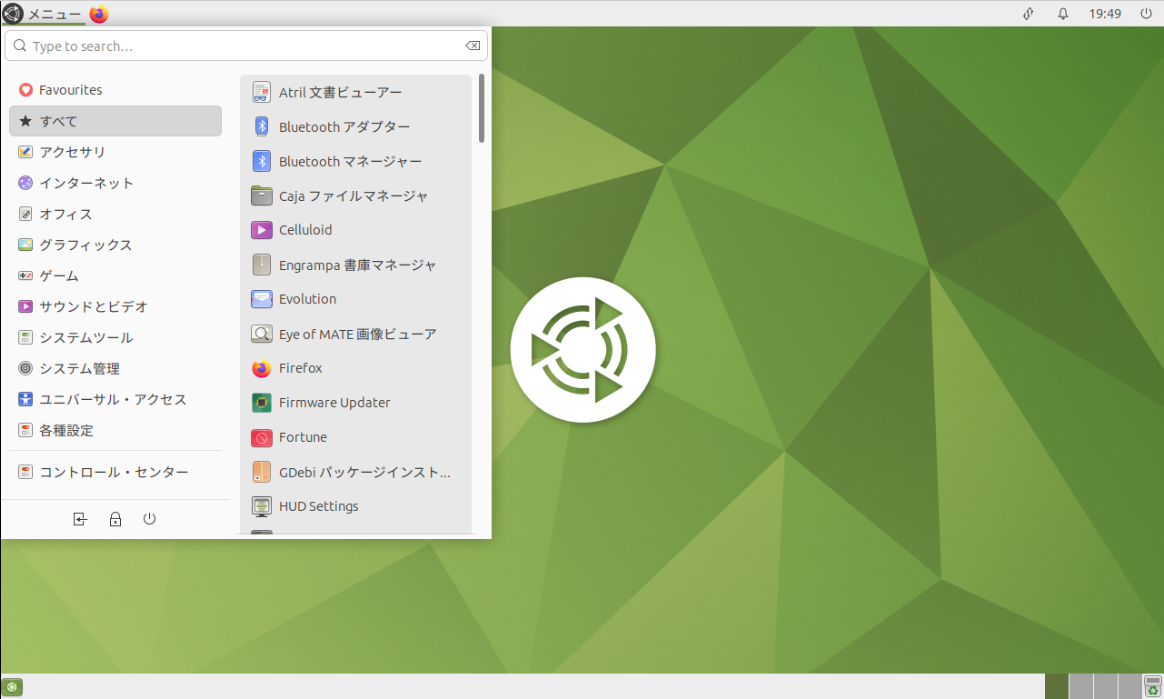
Task: Open HUD Settings
Action: coord(318,506)
